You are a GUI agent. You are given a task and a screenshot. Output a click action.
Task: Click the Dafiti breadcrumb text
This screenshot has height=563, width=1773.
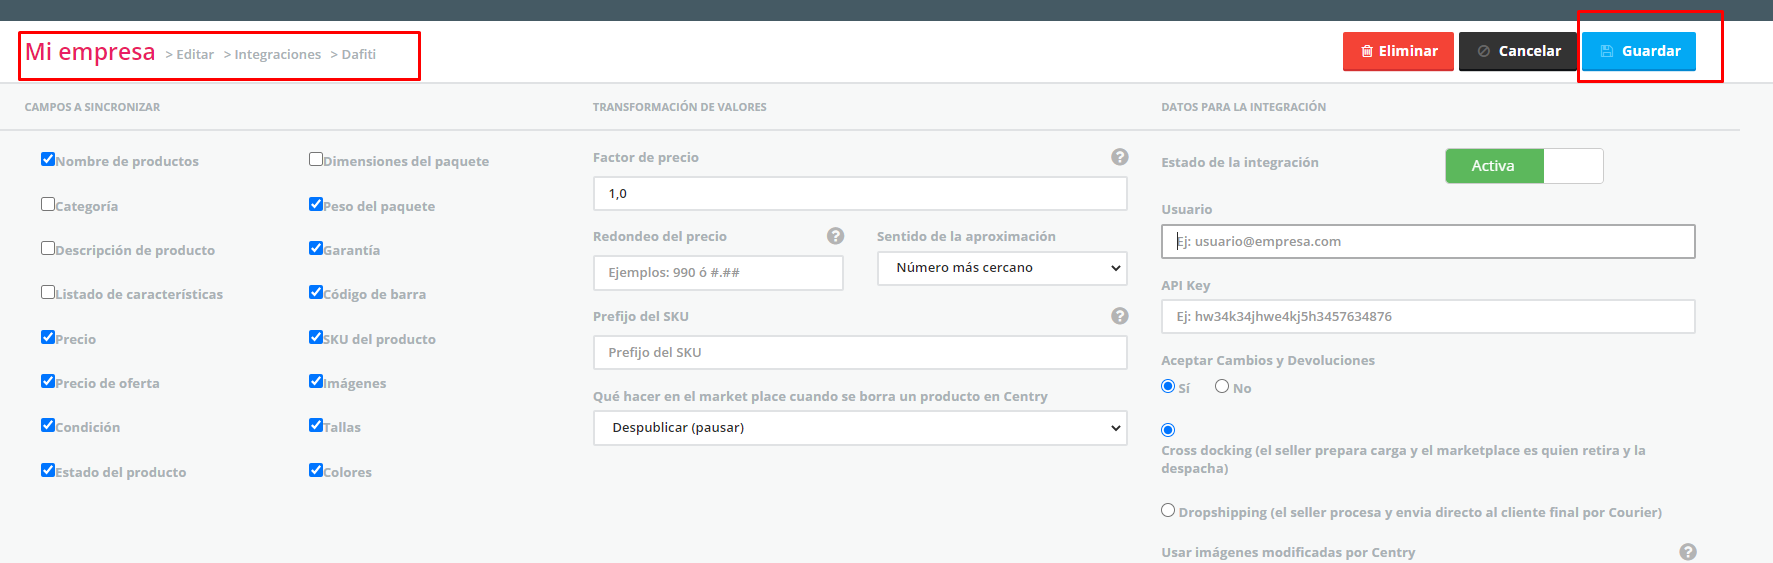point(359,54)
